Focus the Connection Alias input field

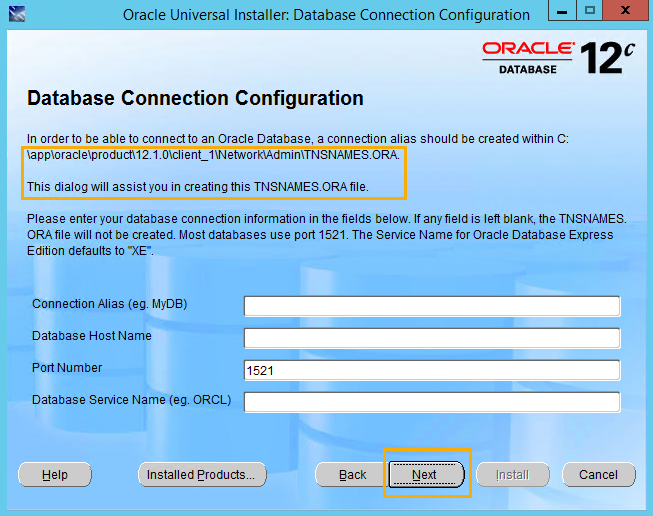point(432,307)
